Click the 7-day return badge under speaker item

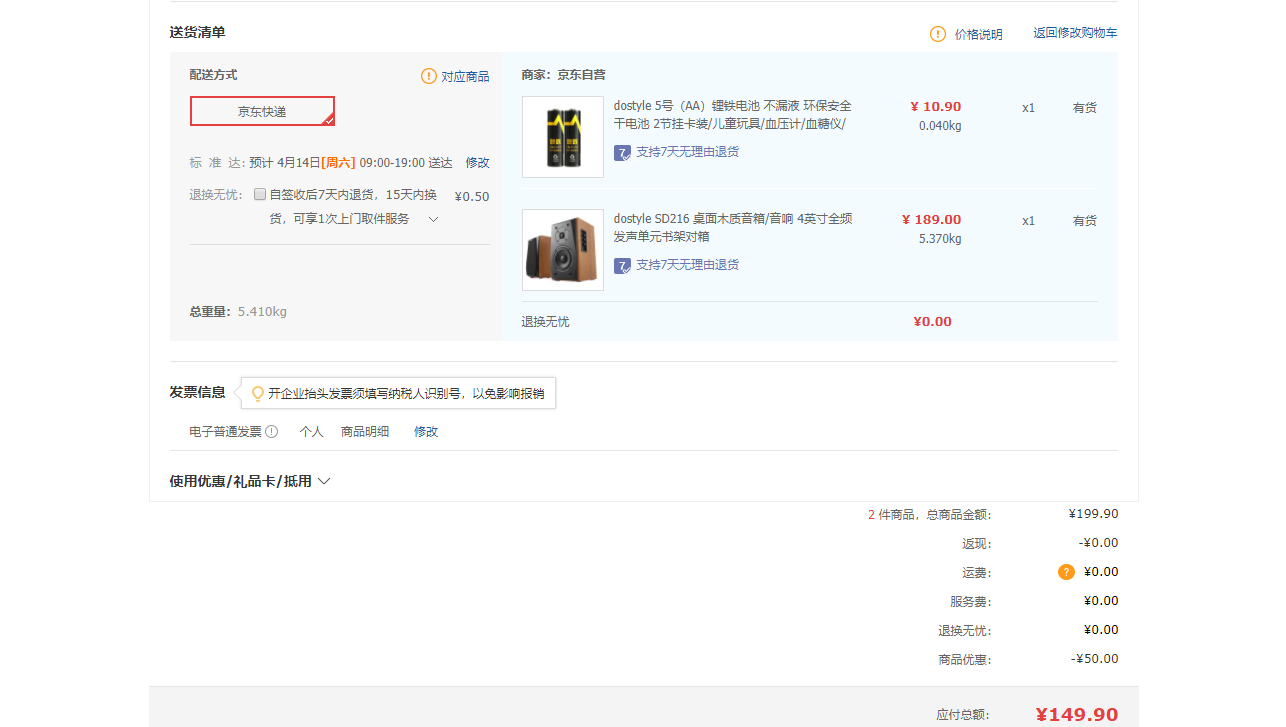click(x=622, y=266)
